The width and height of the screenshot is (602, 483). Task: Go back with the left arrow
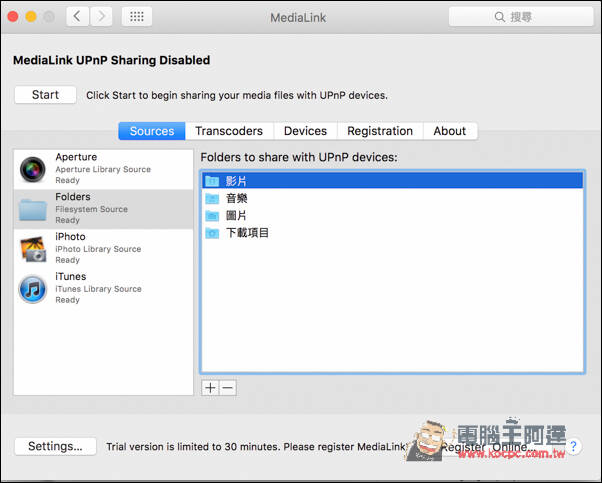tap(78, 17)
